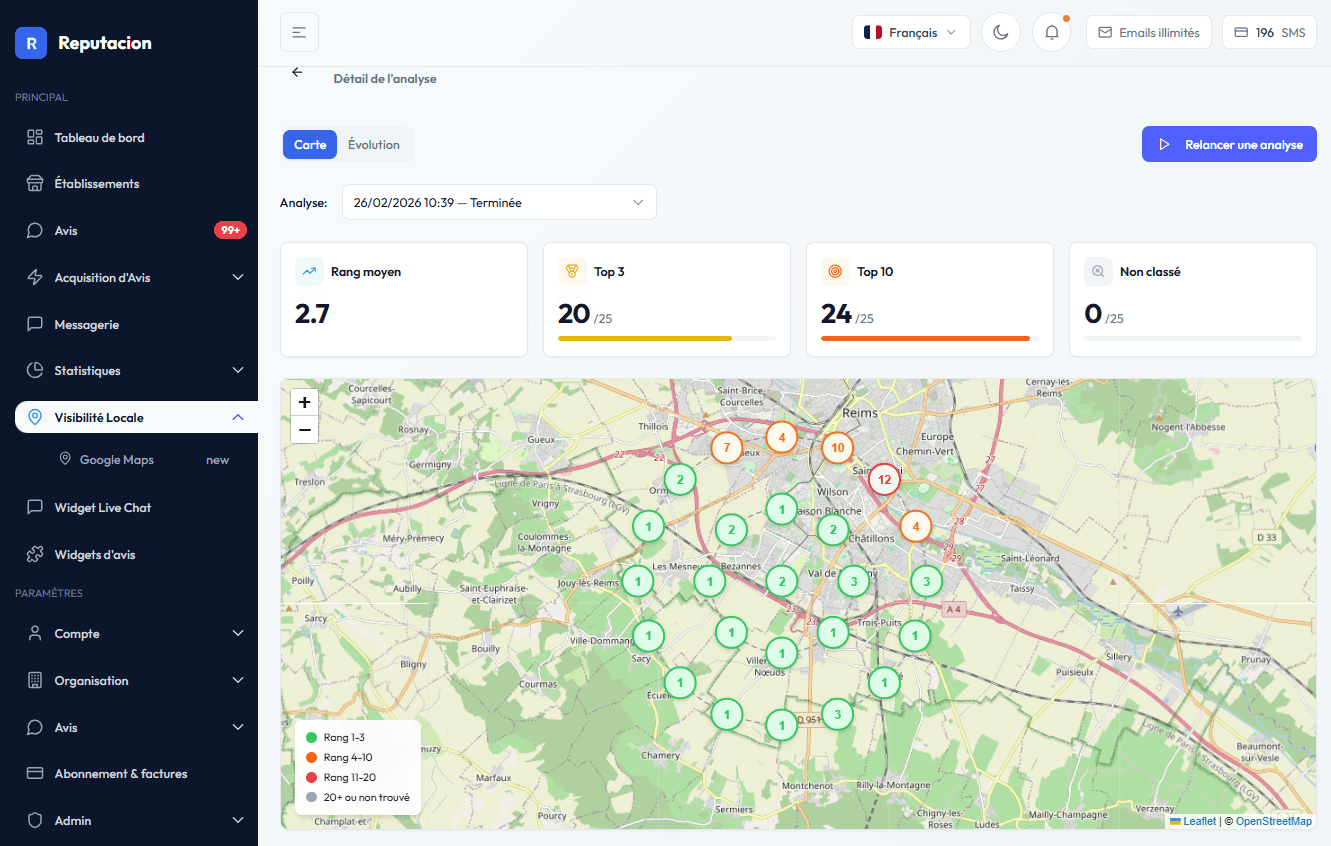This screenshot has height=846, width=1331.
Task: Zoom out on the map
Action: (305, 430)
